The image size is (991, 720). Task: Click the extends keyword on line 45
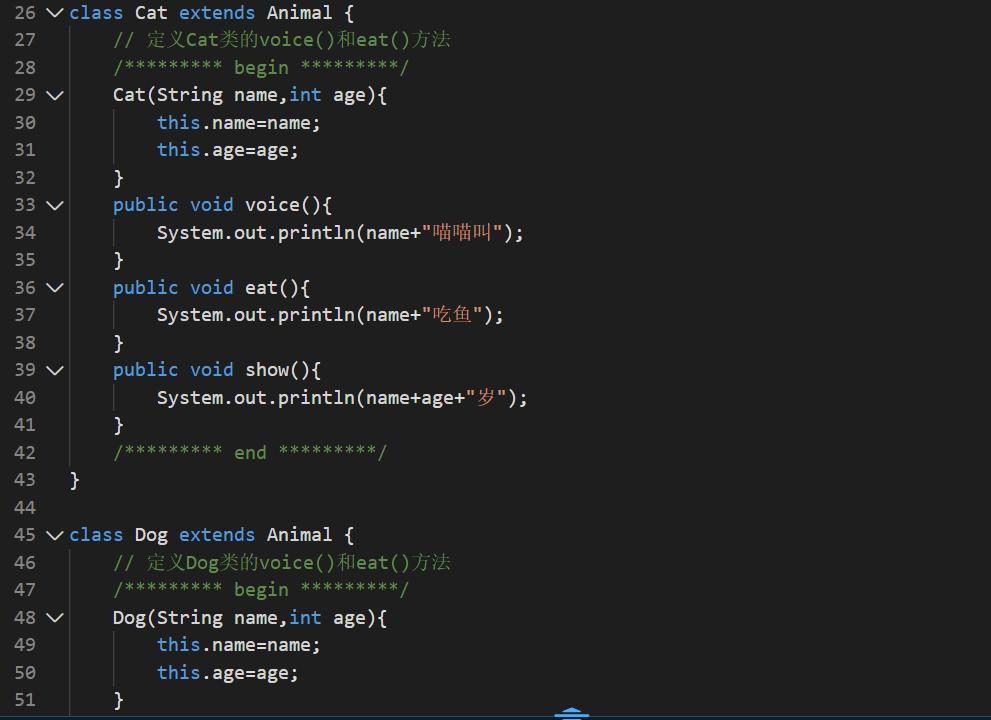coord(216,535)
